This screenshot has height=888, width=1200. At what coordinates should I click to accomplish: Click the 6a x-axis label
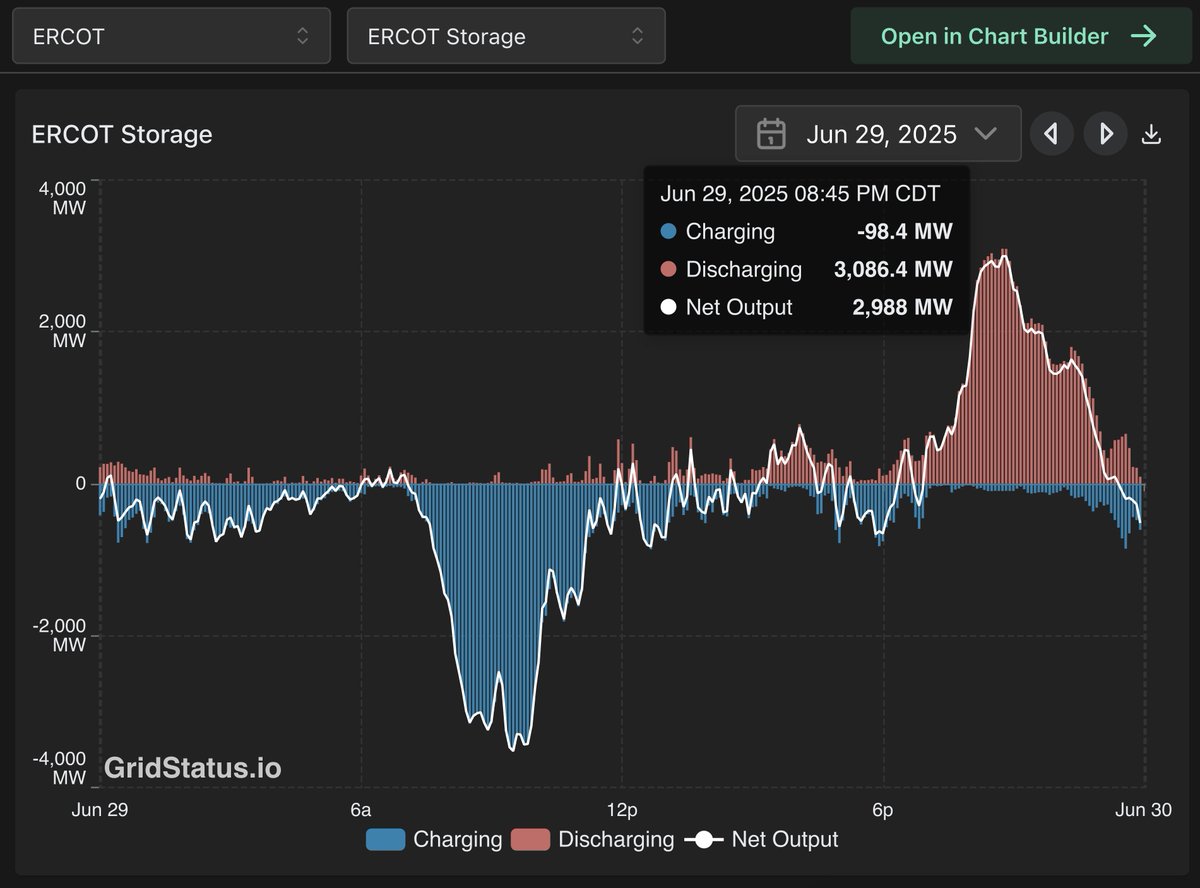click(361, 810)
